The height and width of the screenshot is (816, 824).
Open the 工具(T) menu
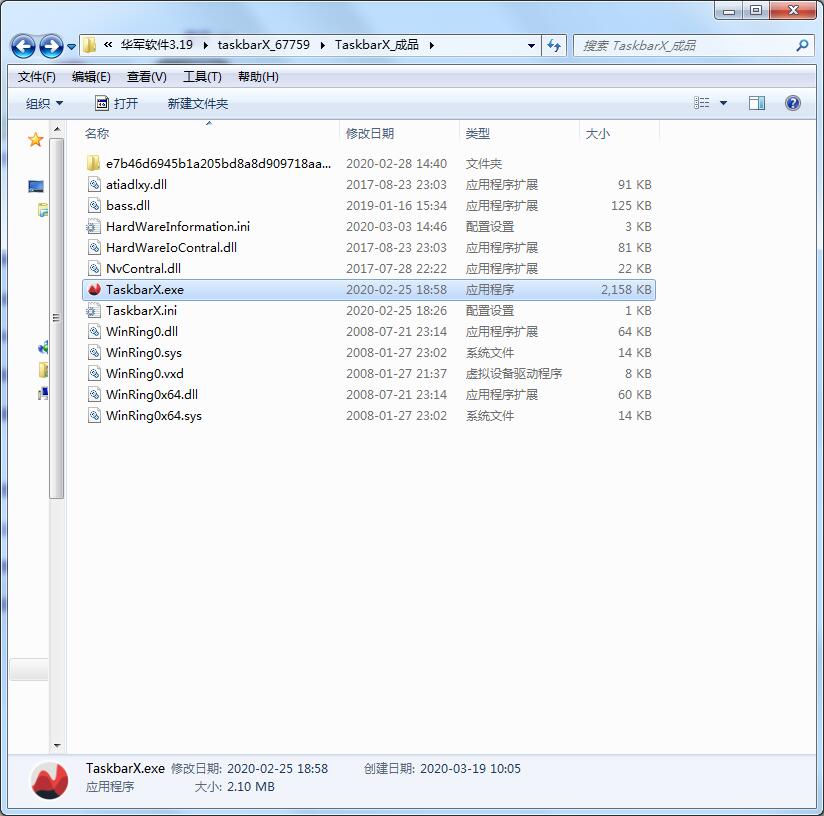pos(202,77)
